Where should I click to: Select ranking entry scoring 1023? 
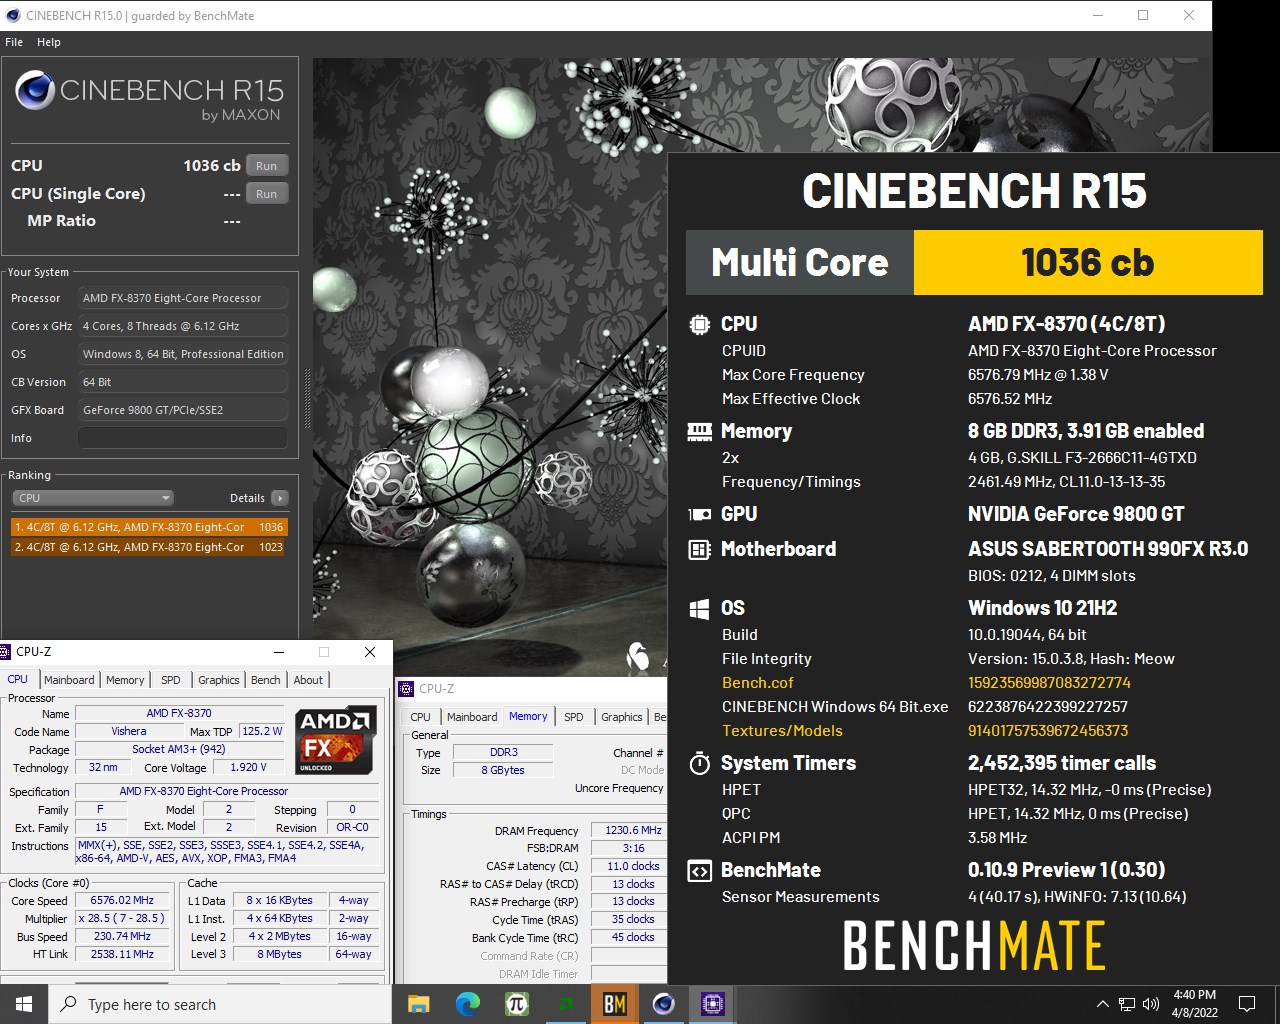tap(149, 547)
